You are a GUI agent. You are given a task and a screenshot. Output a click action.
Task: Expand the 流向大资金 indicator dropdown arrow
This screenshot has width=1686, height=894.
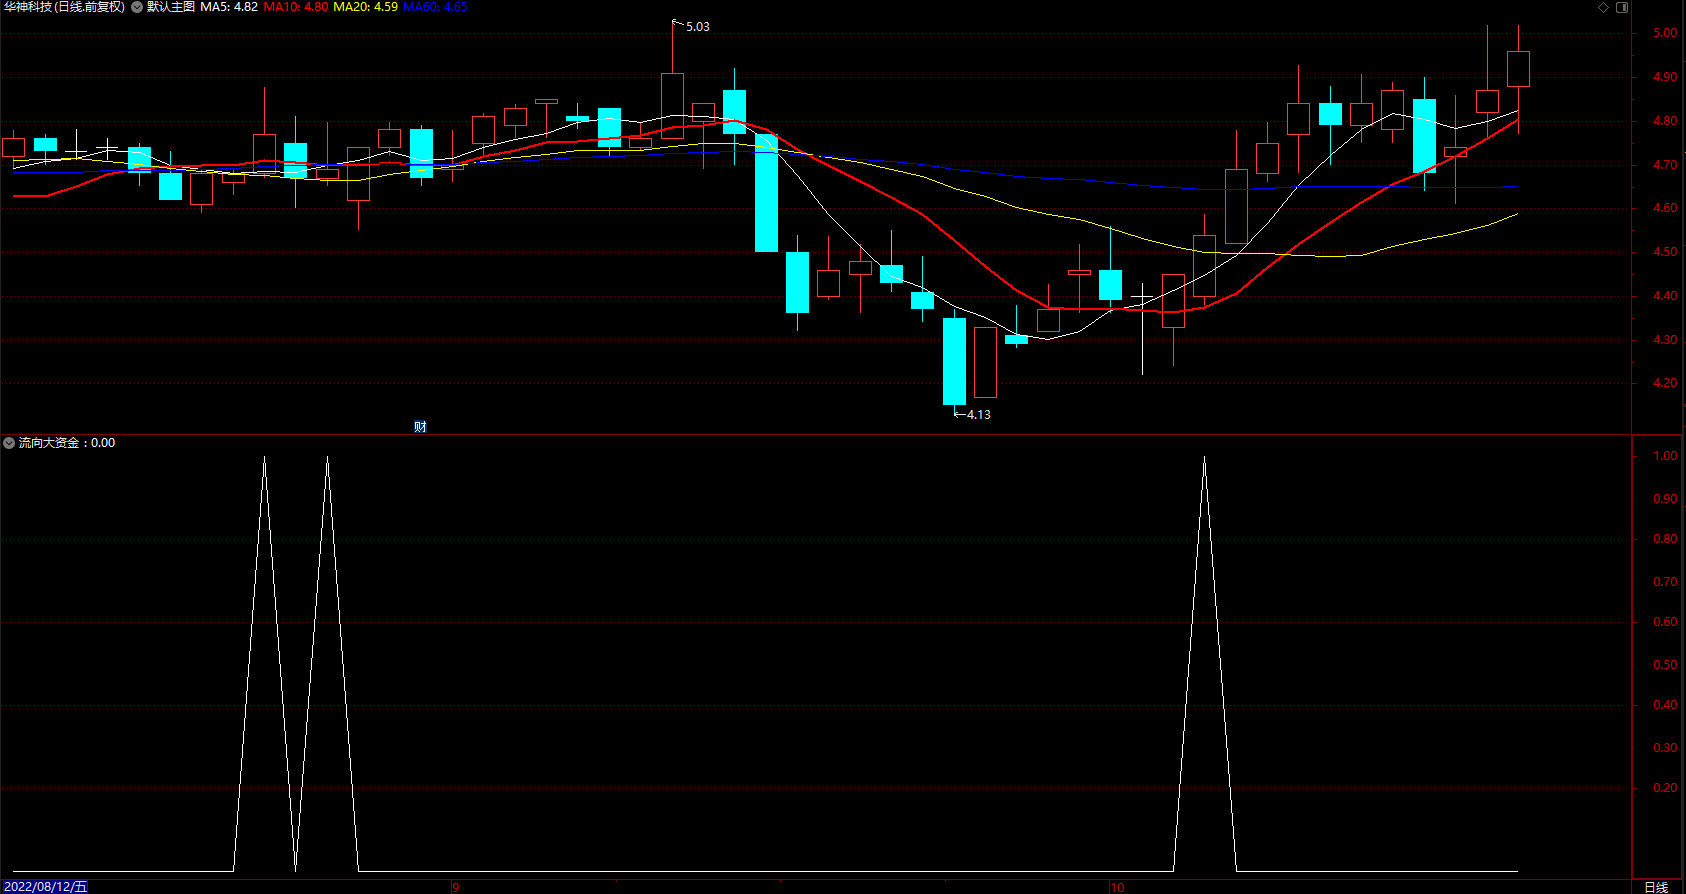[9, 442]
